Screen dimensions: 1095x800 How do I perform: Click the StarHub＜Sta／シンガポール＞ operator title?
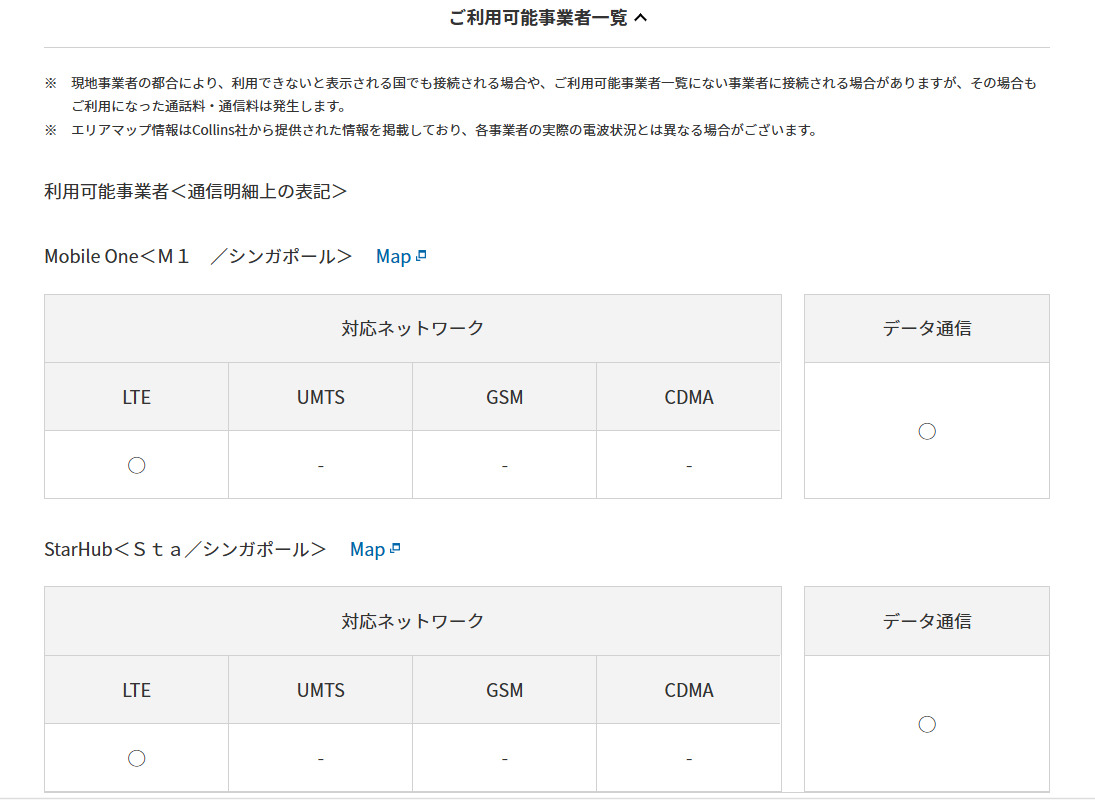coord(185,550)
